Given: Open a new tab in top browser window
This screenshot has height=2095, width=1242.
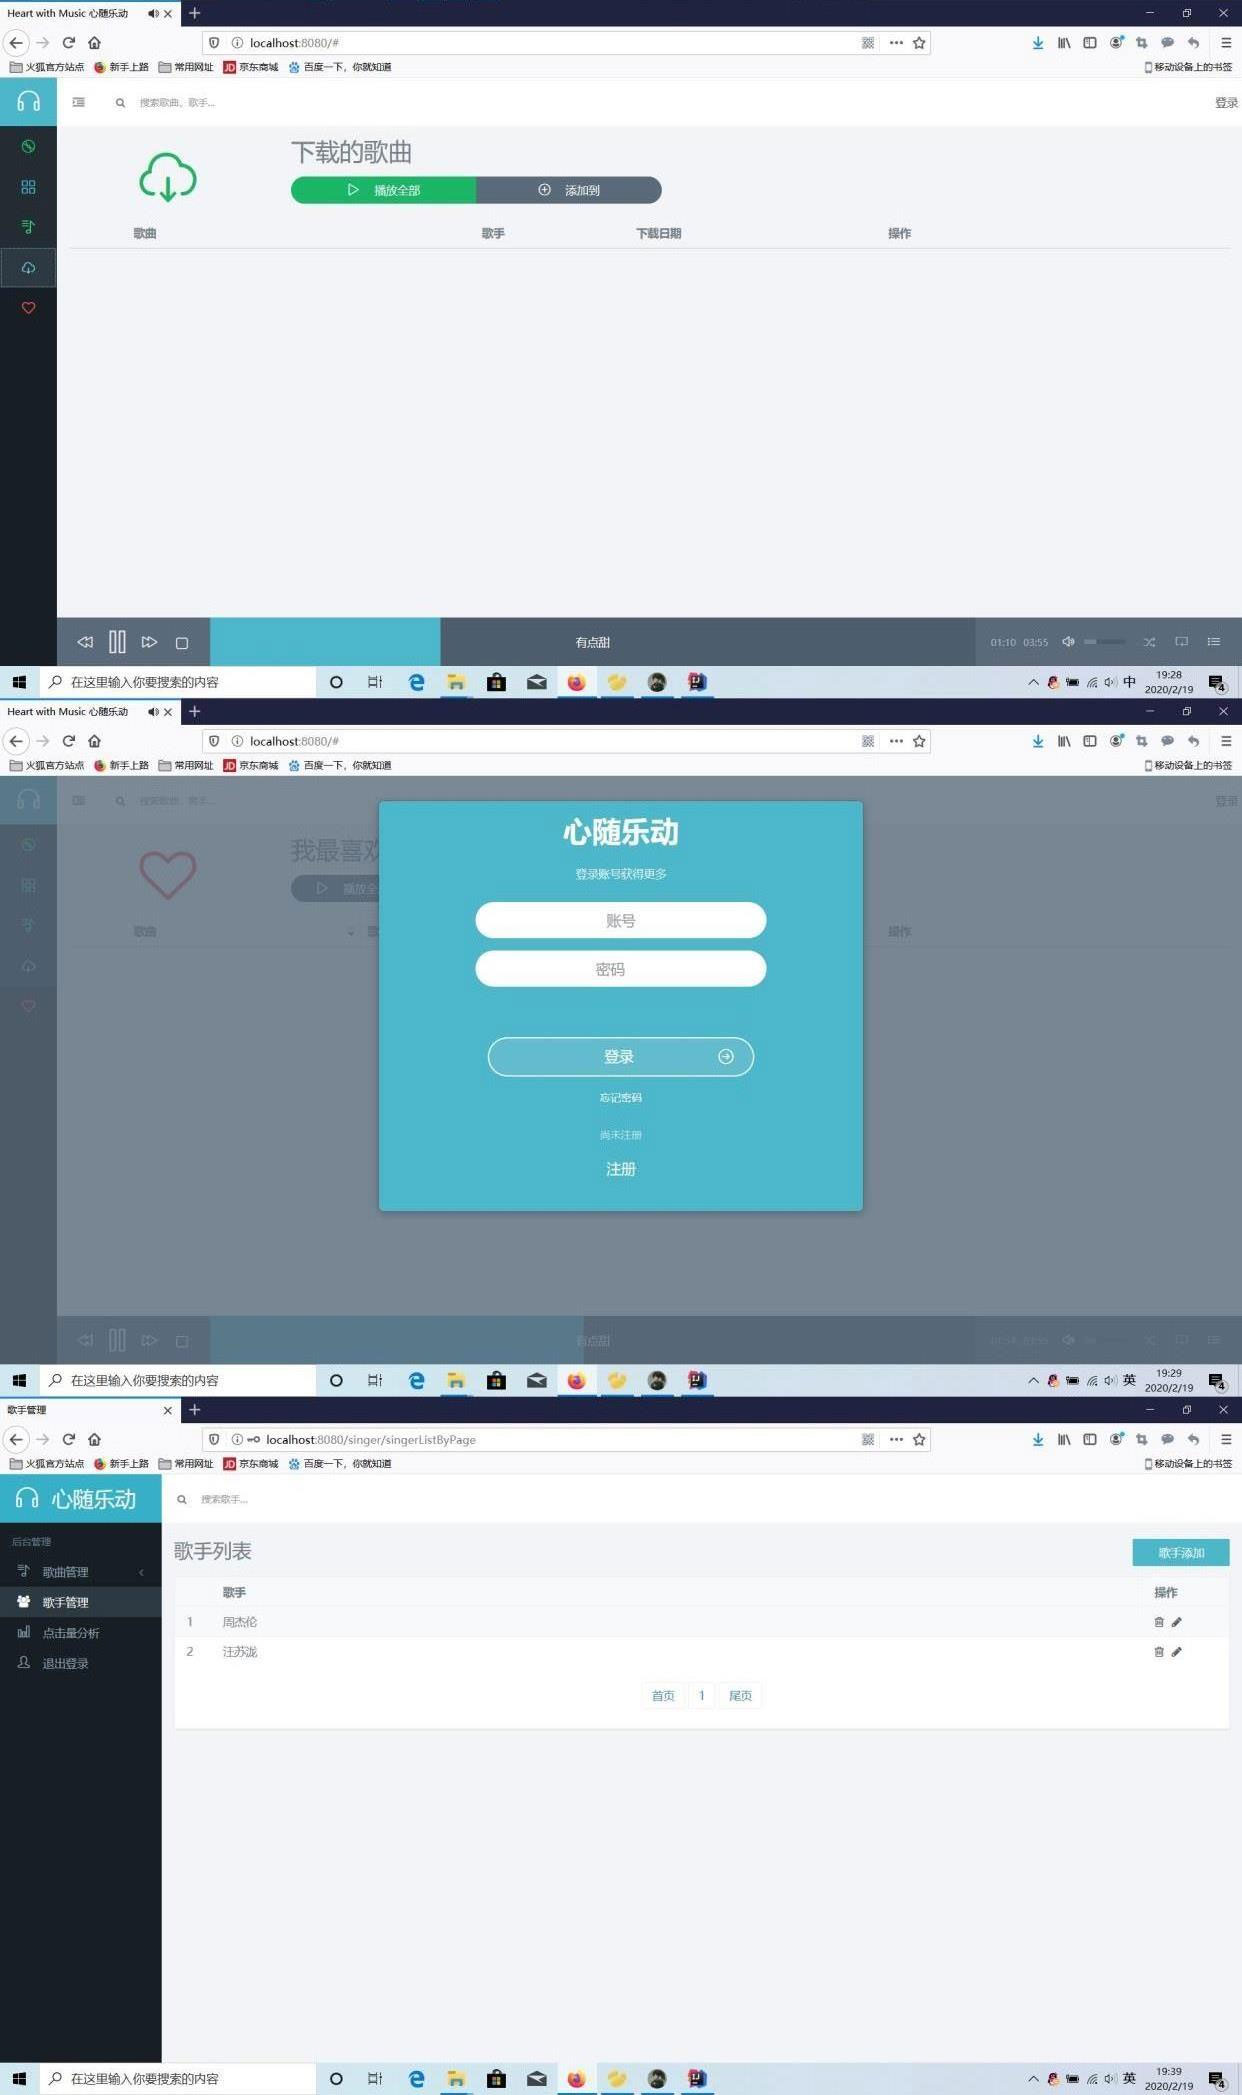Looking at the screenshot, I should coord(195,13).
